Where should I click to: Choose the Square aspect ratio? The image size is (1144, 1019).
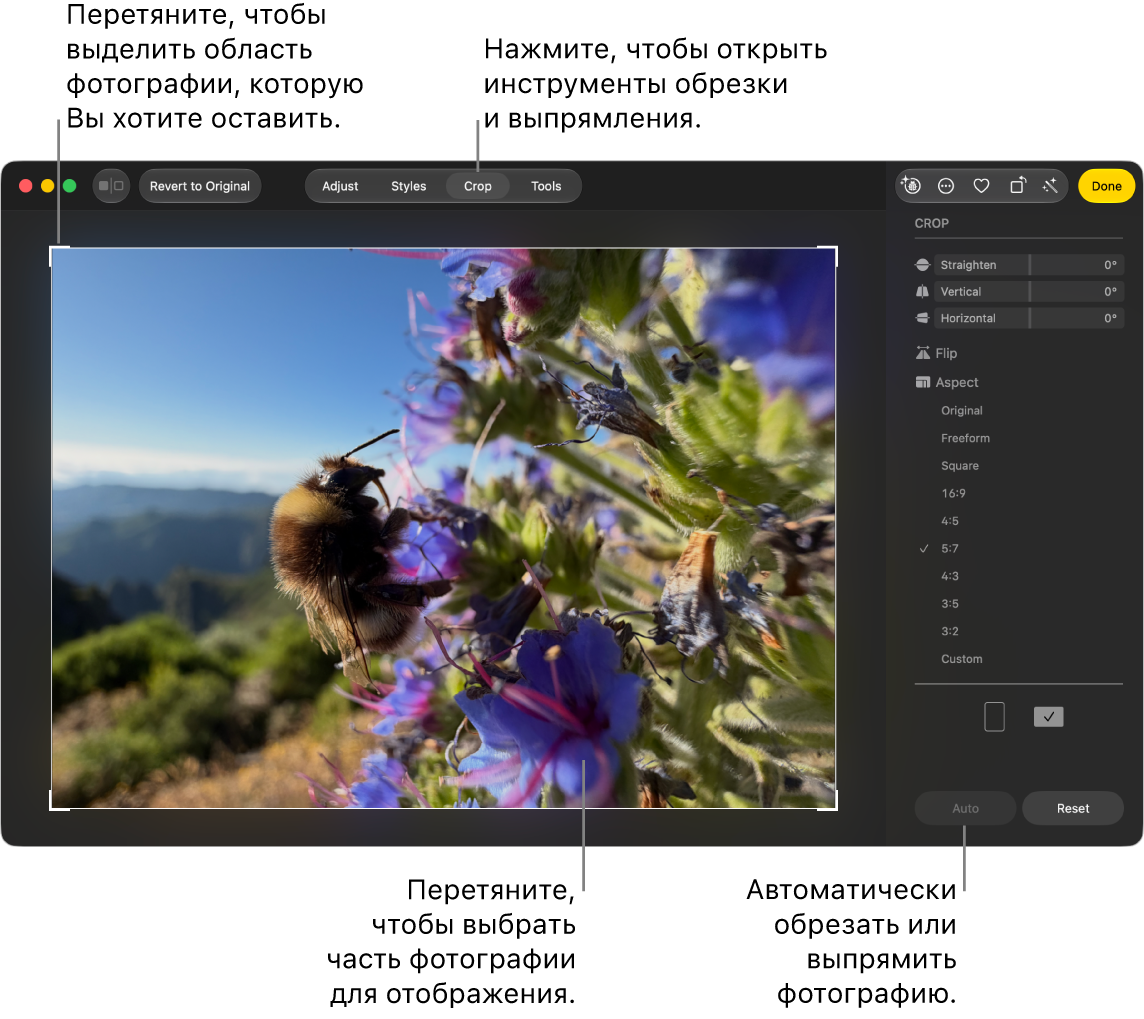point(959,466)
